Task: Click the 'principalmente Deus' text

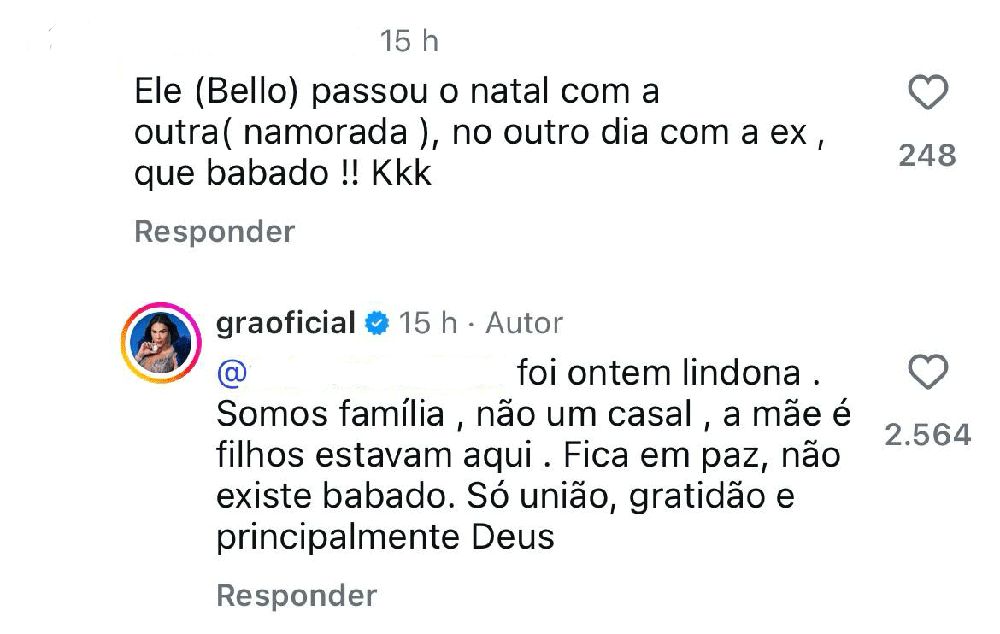Action: click(x=385, y=537)
